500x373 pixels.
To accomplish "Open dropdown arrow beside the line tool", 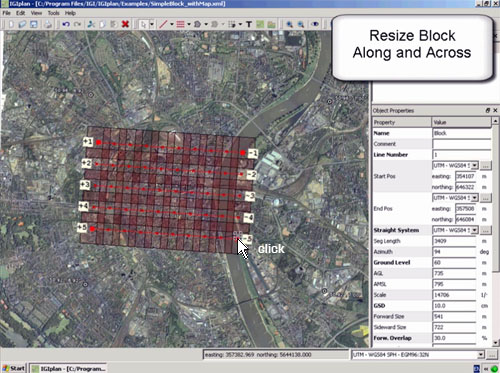I will tap(172, 24).
